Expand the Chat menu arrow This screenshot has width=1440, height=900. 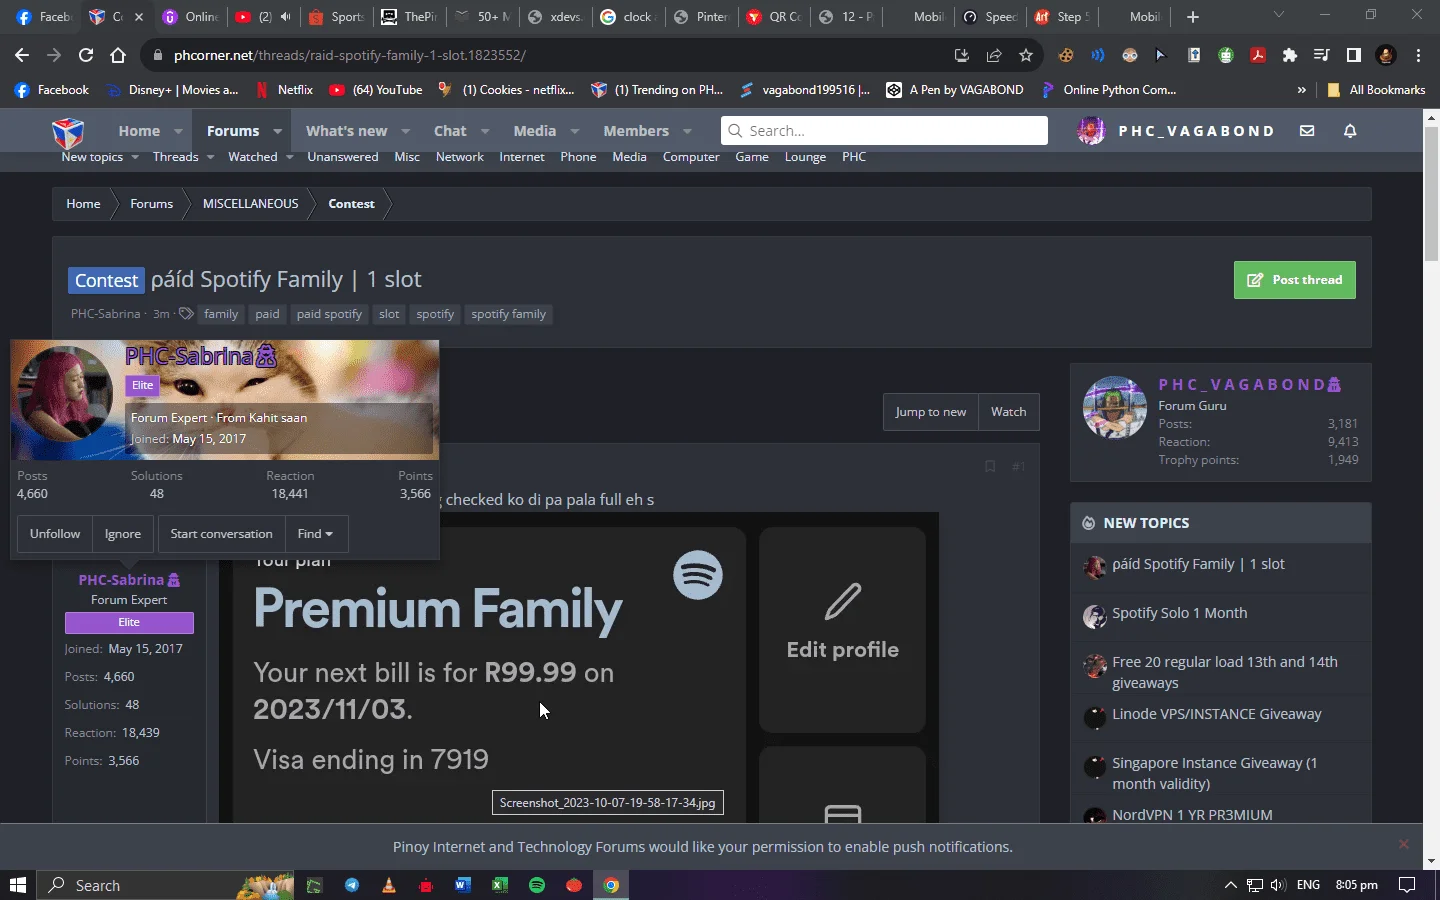point(485,131)
